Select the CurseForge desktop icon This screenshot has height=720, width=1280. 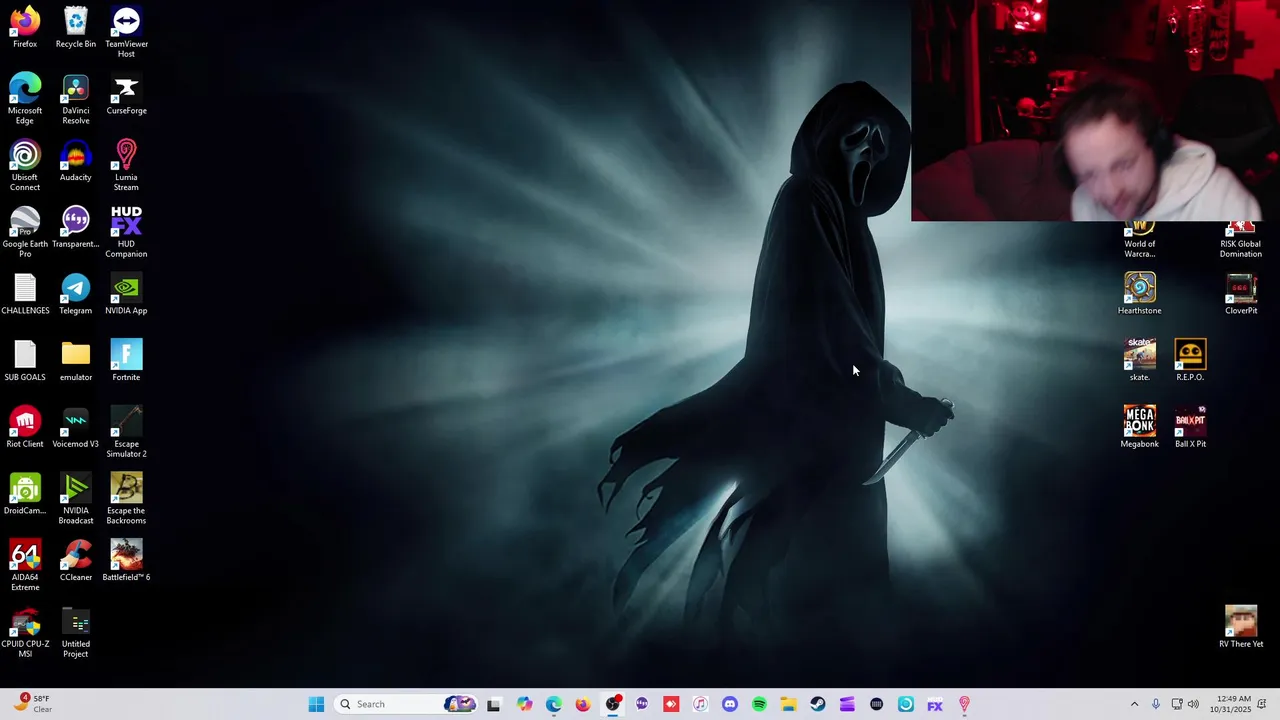pyautogui.click(x=126, y=94)
